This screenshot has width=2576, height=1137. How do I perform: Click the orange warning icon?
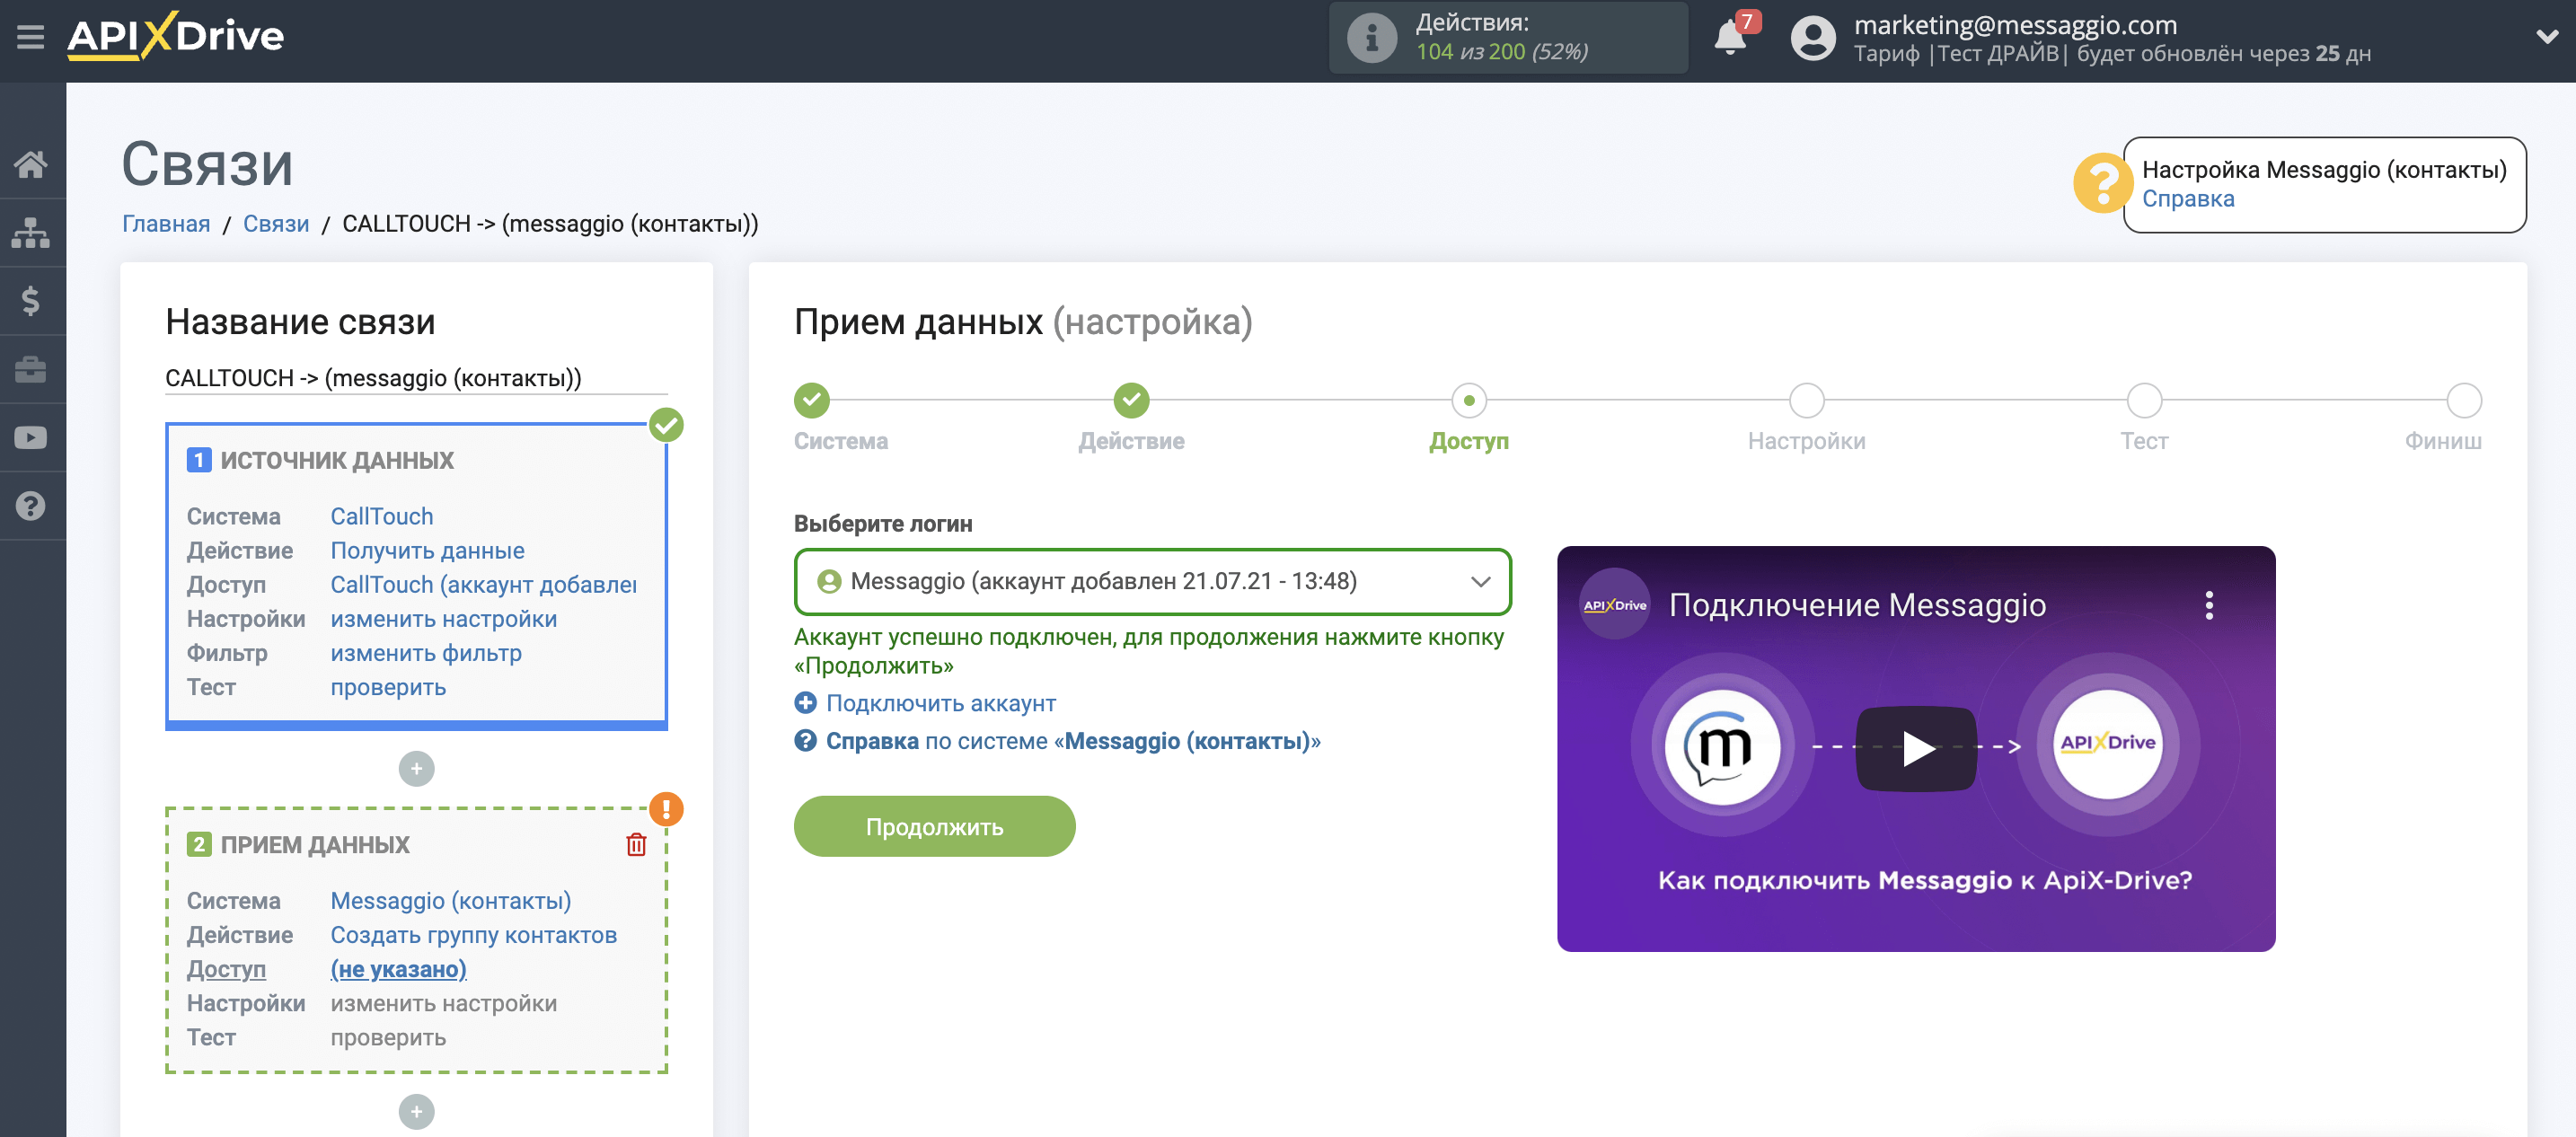[x=666, y=808]
